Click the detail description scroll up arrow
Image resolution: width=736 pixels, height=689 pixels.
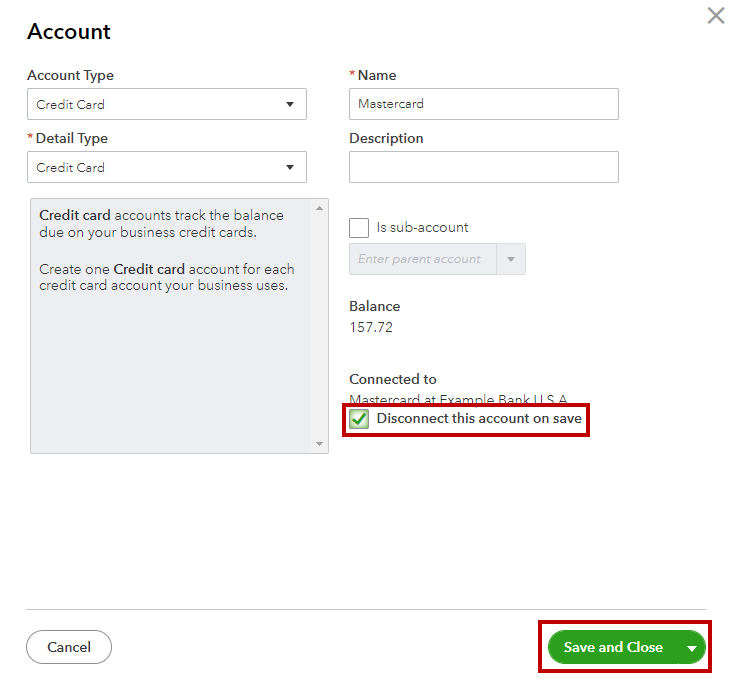(x=320, y=208)
